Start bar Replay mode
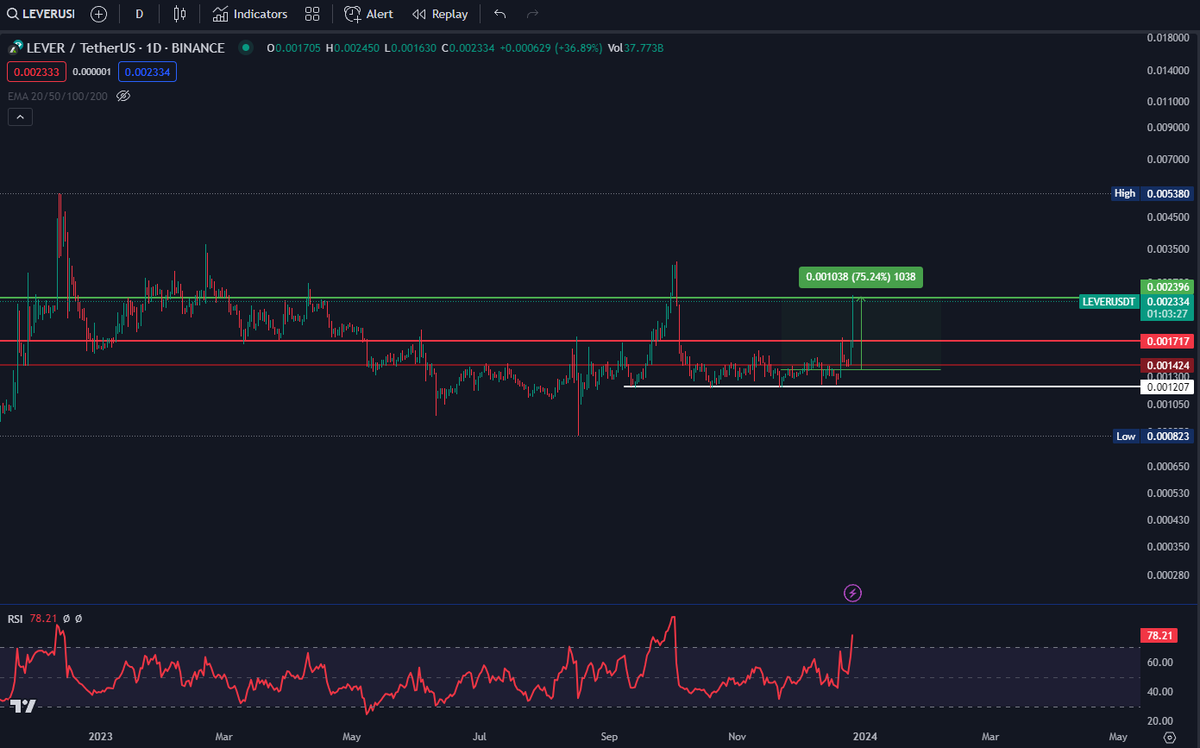Screen dimensions: 1200x748 pyautogui.click(x=440, y=14)
